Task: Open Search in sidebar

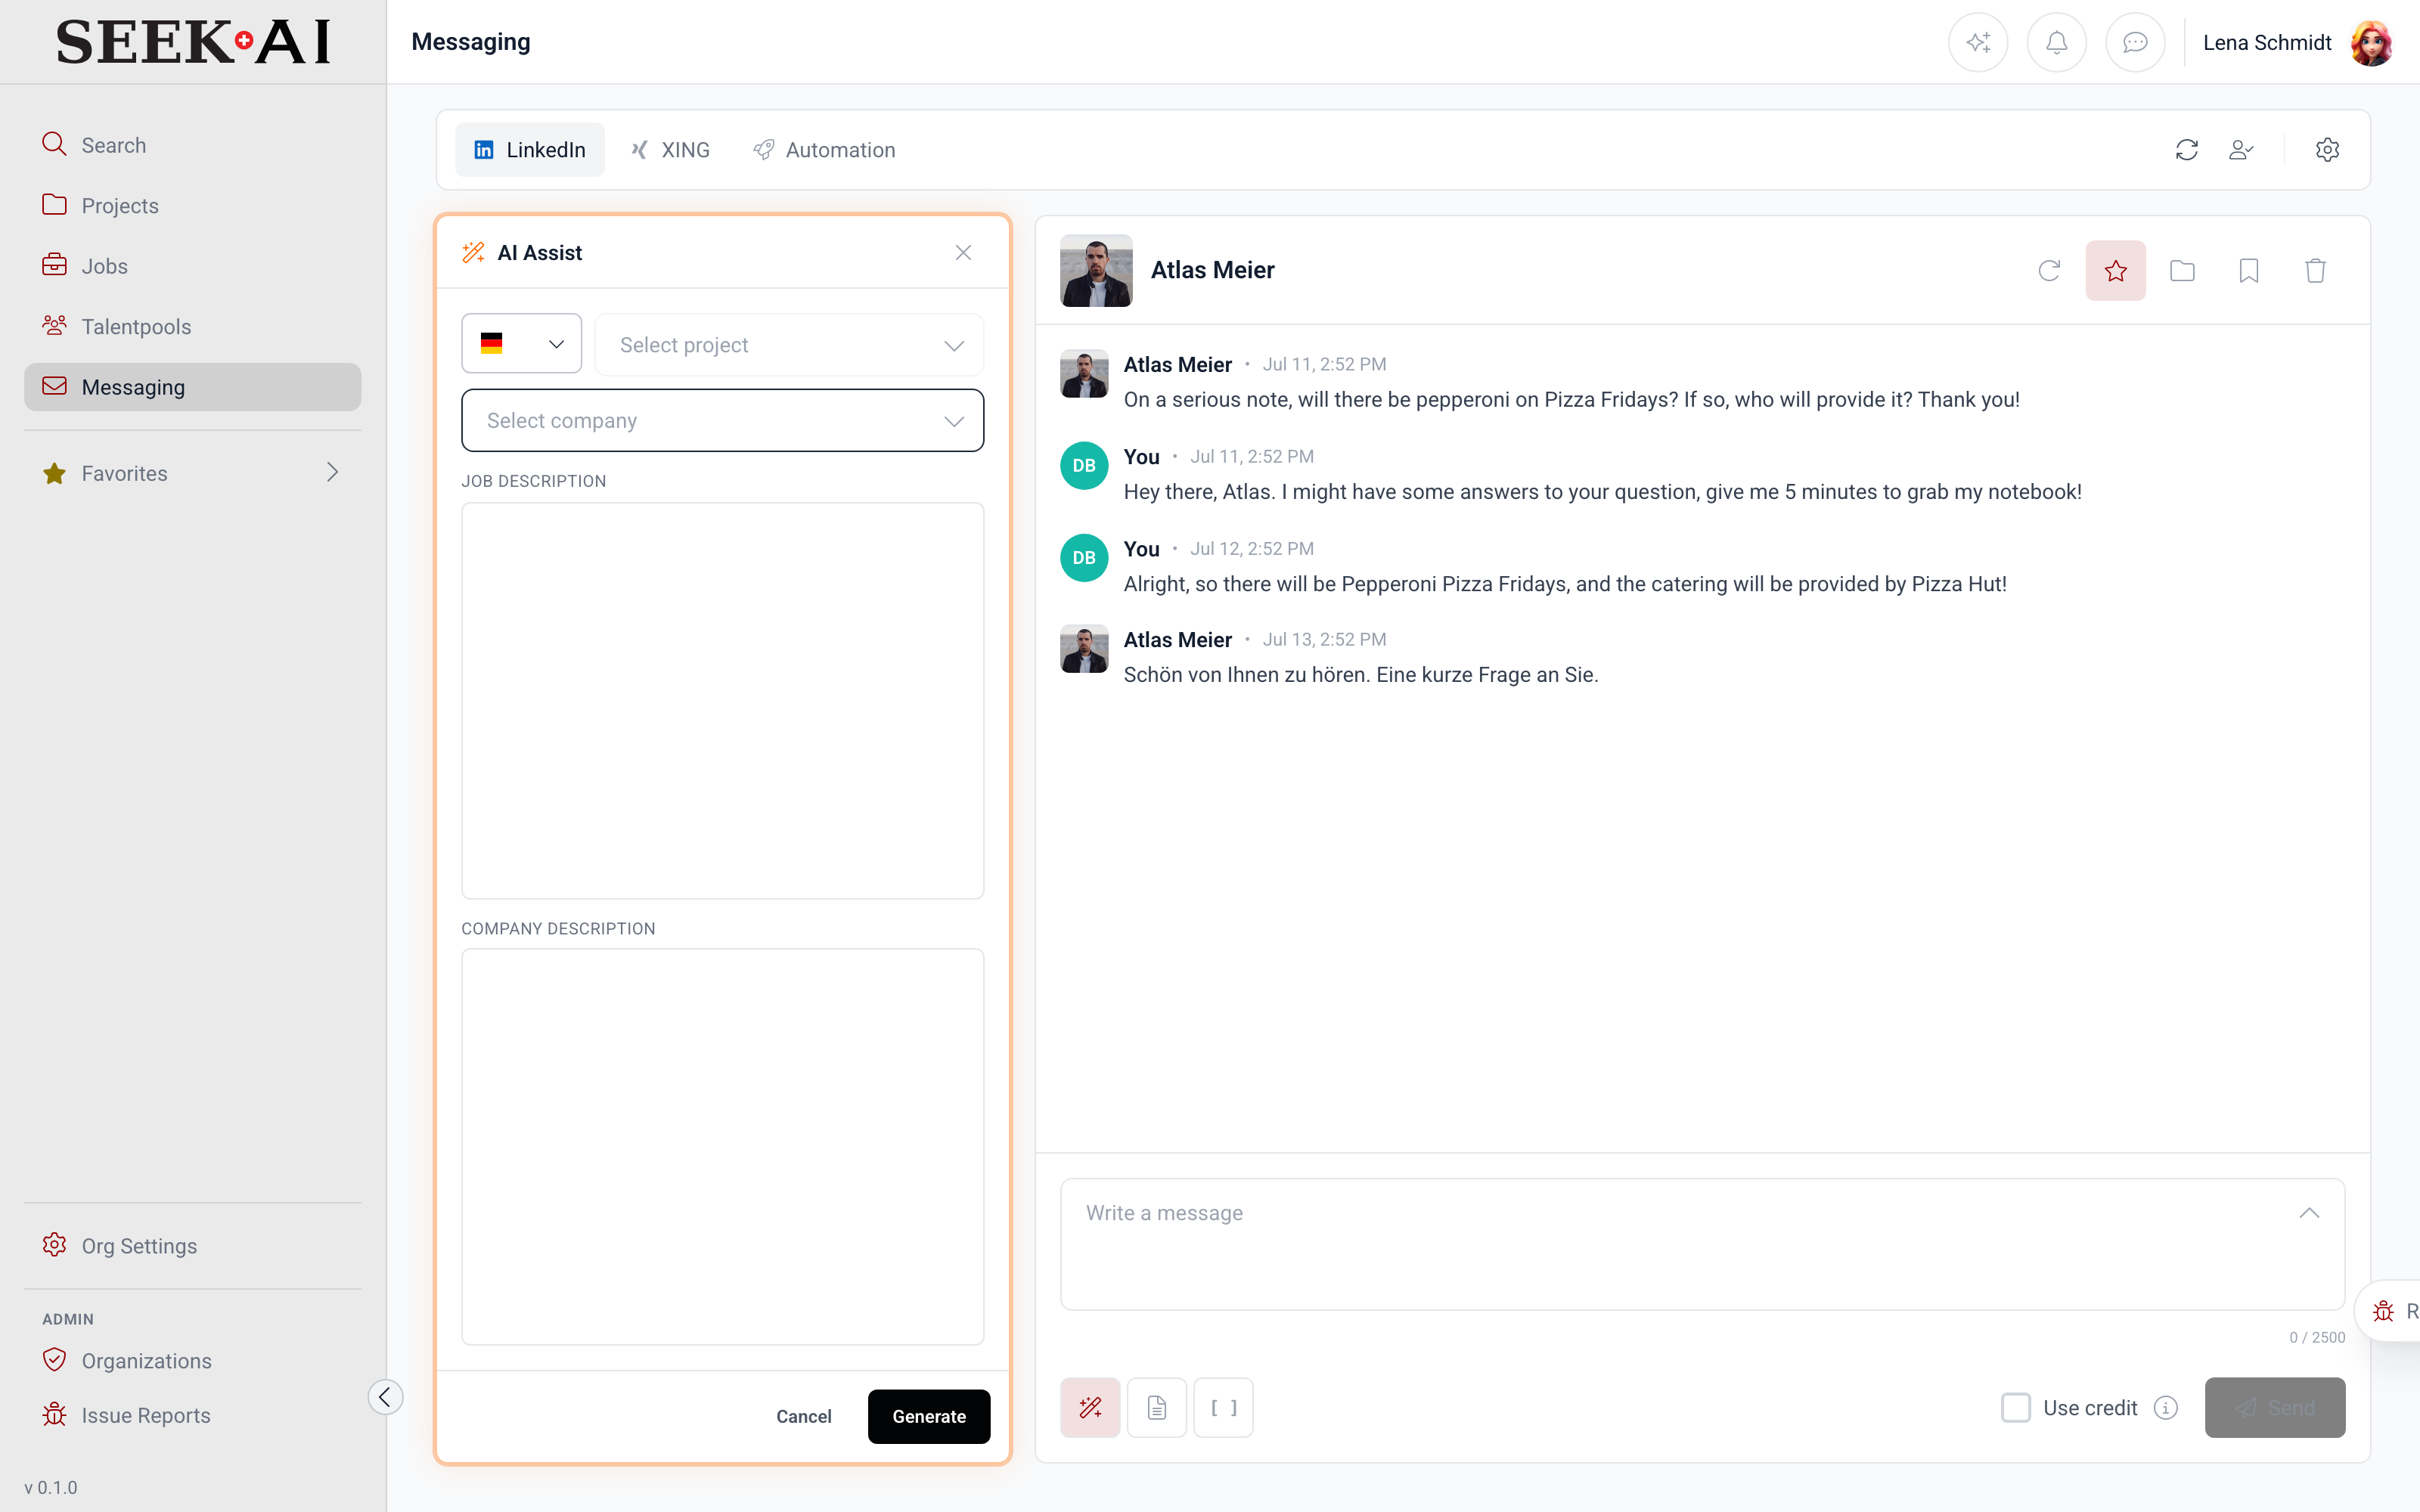Action: point(192,145)
